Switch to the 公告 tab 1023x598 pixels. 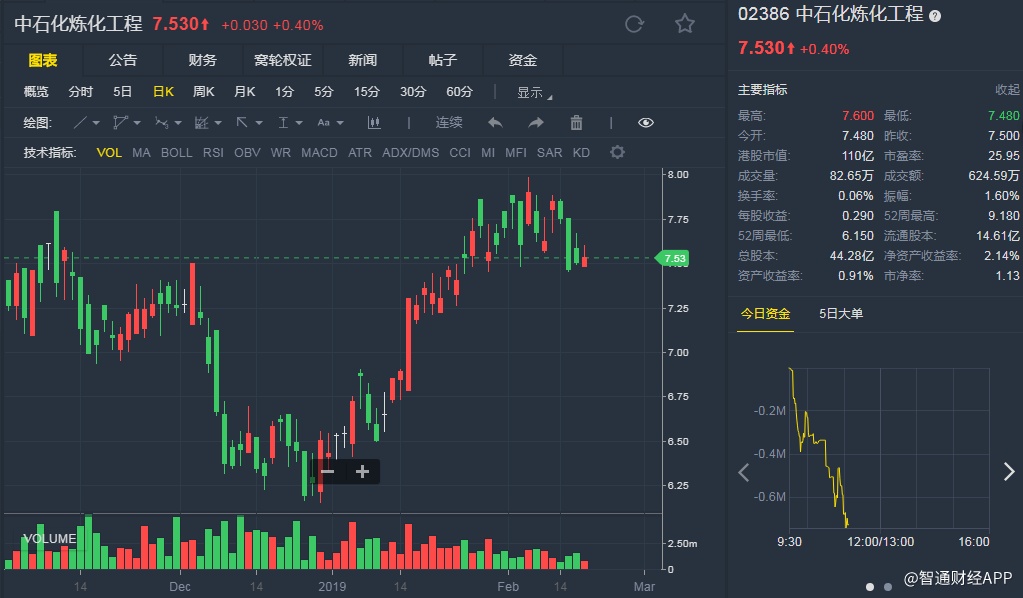pos(123,60)
